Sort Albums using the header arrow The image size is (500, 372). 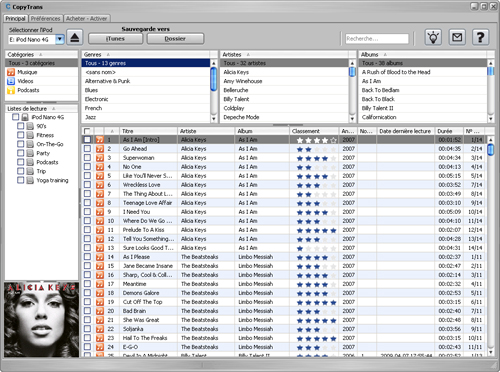(x=385, y=54)
